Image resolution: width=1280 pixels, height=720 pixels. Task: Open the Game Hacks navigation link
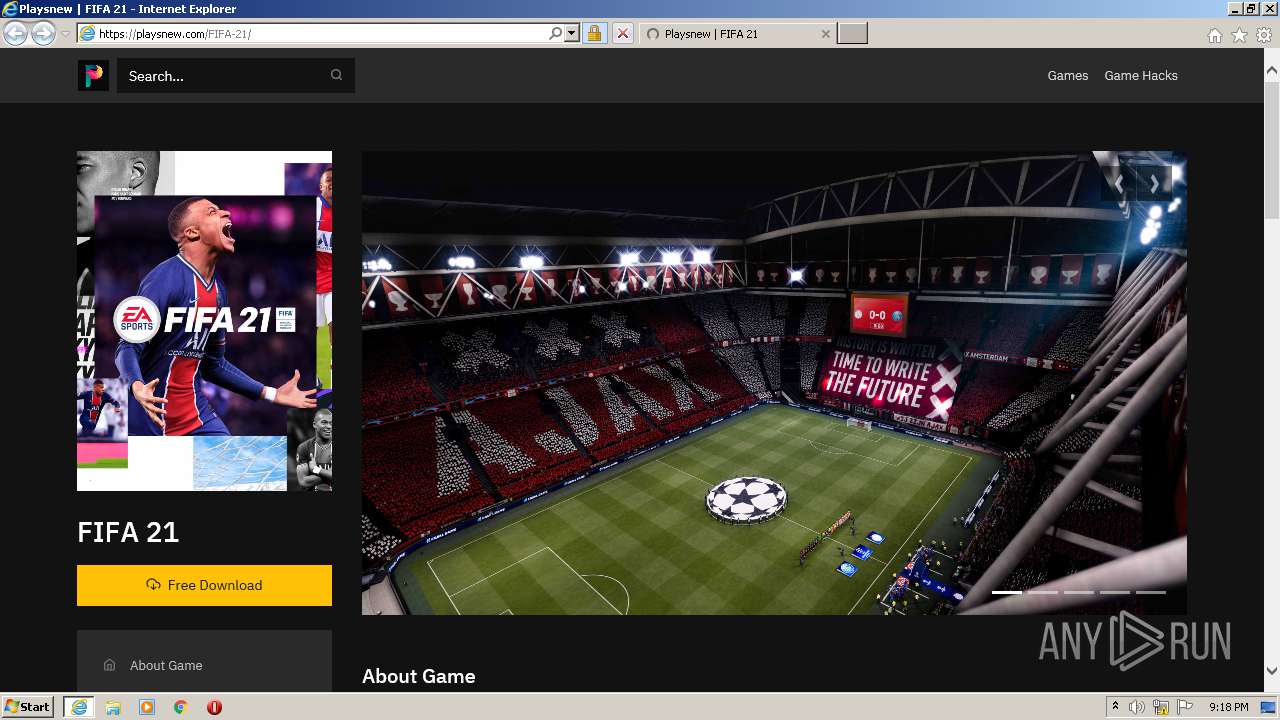(x=1141, y=75)
